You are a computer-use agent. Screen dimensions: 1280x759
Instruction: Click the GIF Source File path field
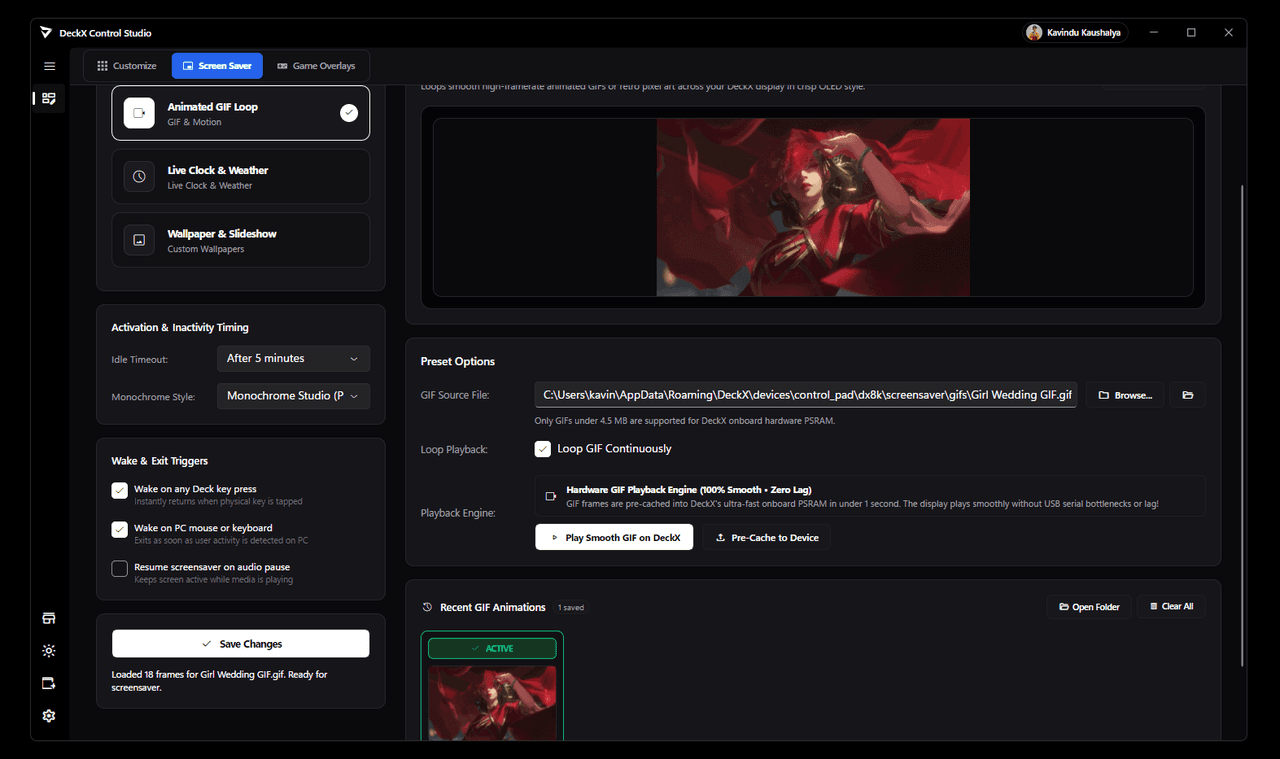pos(806,395)
